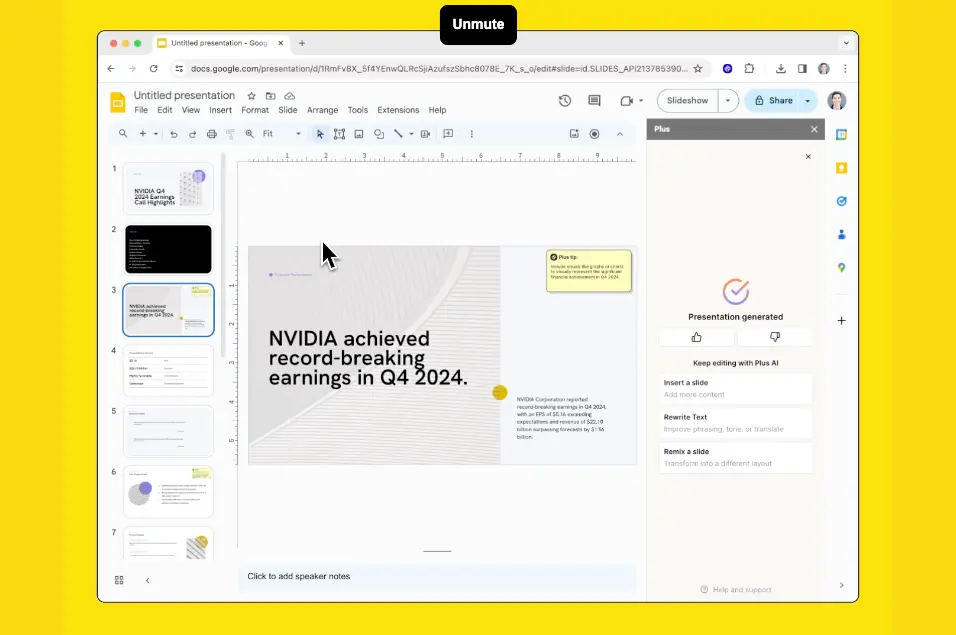Screen dimensions: 956x635
Task: Get add-ons with plus side icon
Action: [841, 321]
